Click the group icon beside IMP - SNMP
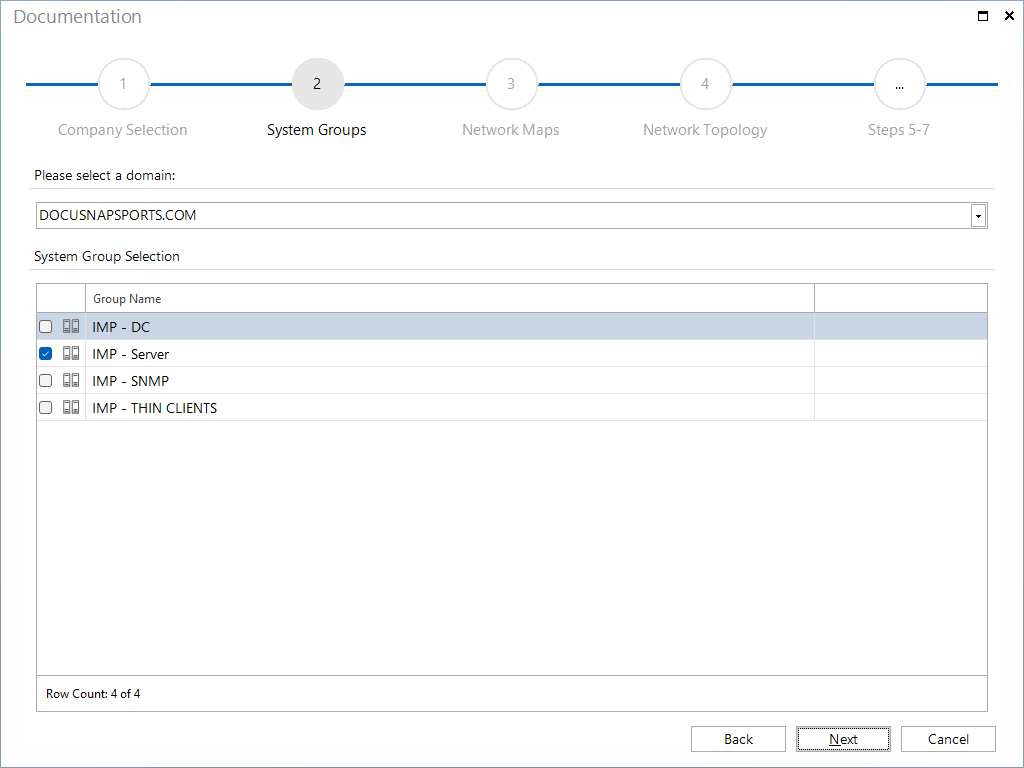 (x=71, y=380)
